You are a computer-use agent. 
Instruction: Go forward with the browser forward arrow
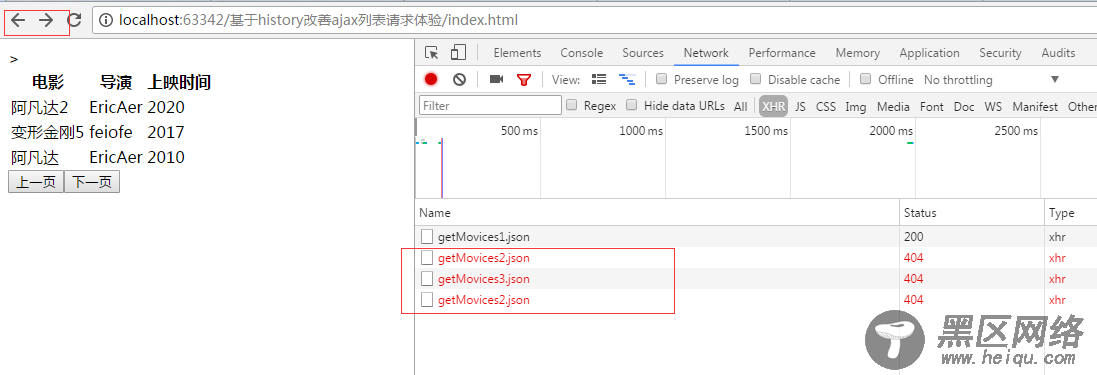pos(46,20)
